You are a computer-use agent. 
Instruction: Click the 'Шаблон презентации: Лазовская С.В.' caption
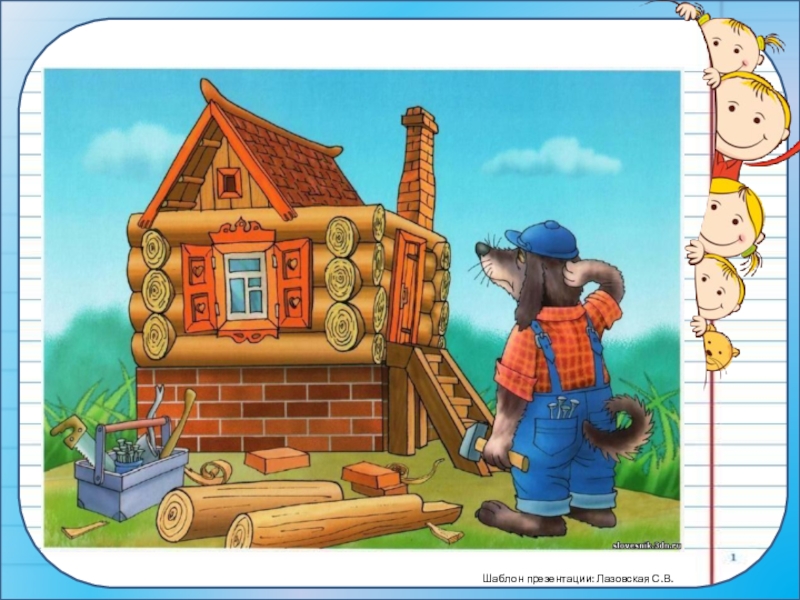tap(578, 579)
